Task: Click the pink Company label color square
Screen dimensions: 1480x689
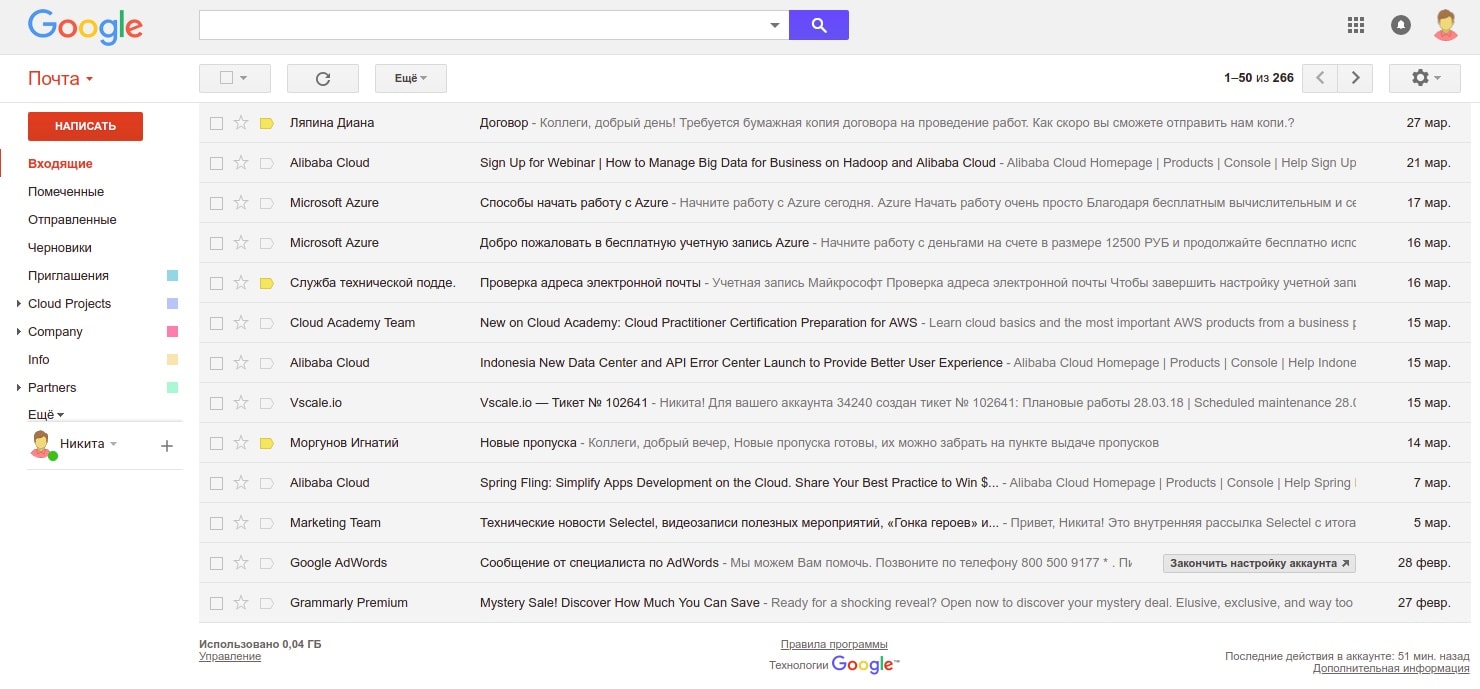Action: pyautogui.click(x=172, y=332)
